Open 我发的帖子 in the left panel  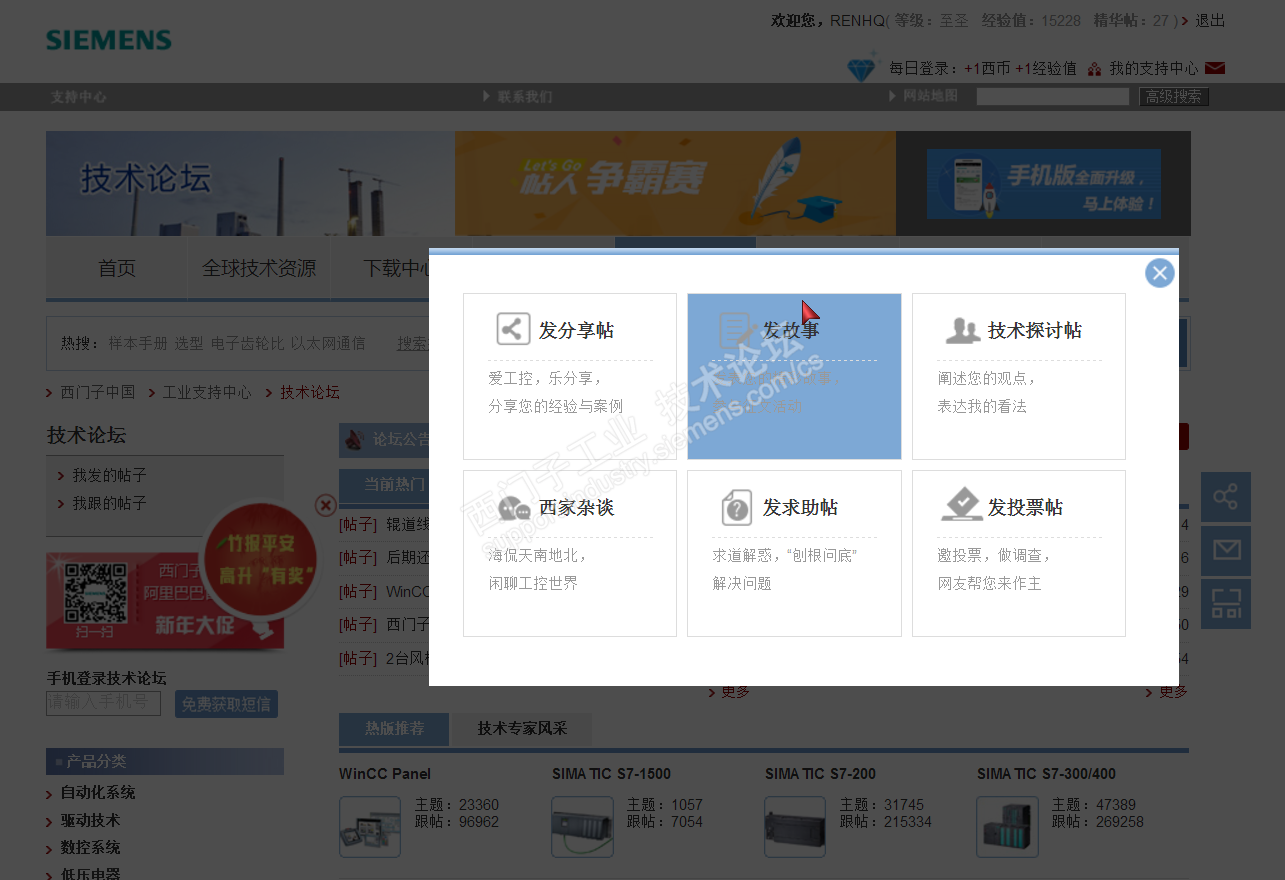pos(109,475)
